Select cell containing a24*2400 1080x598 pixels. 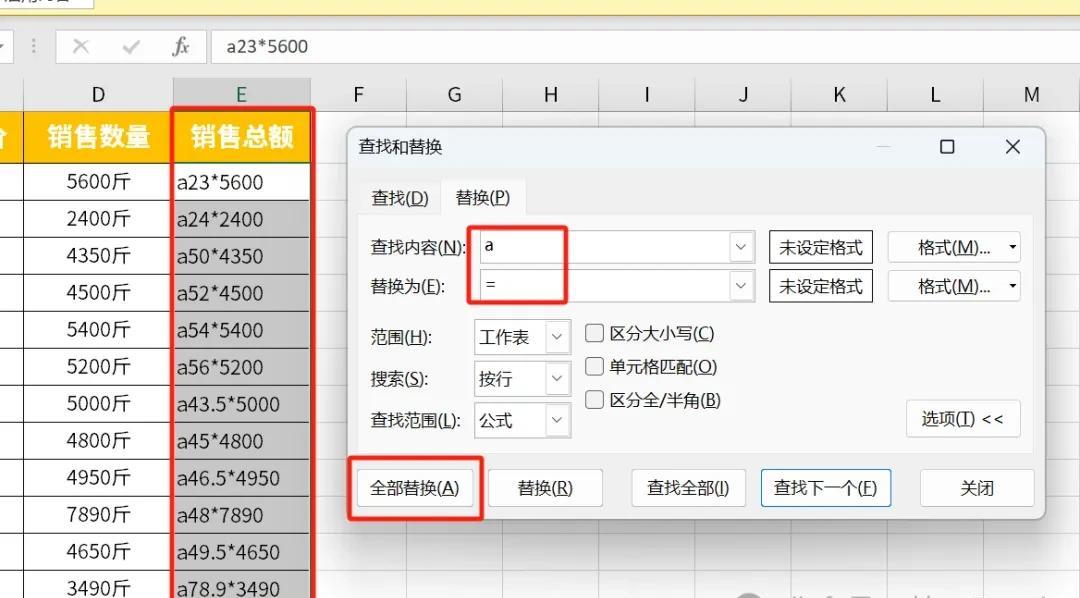[241, 219]
